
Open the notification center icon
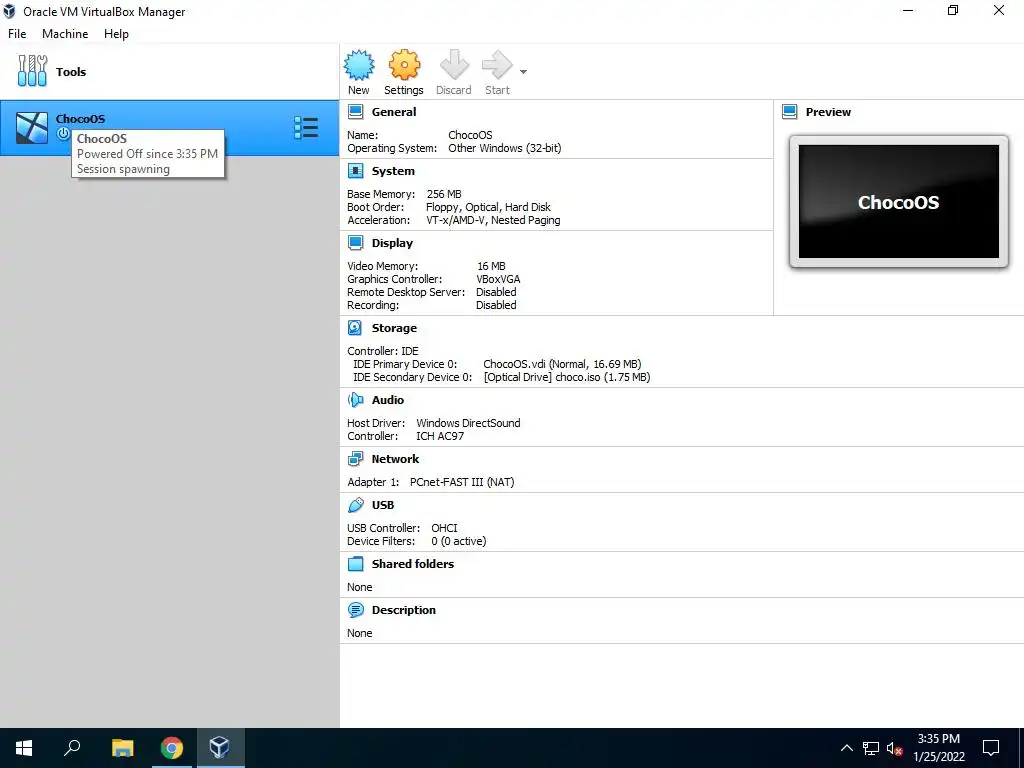(x=991, y=748)
